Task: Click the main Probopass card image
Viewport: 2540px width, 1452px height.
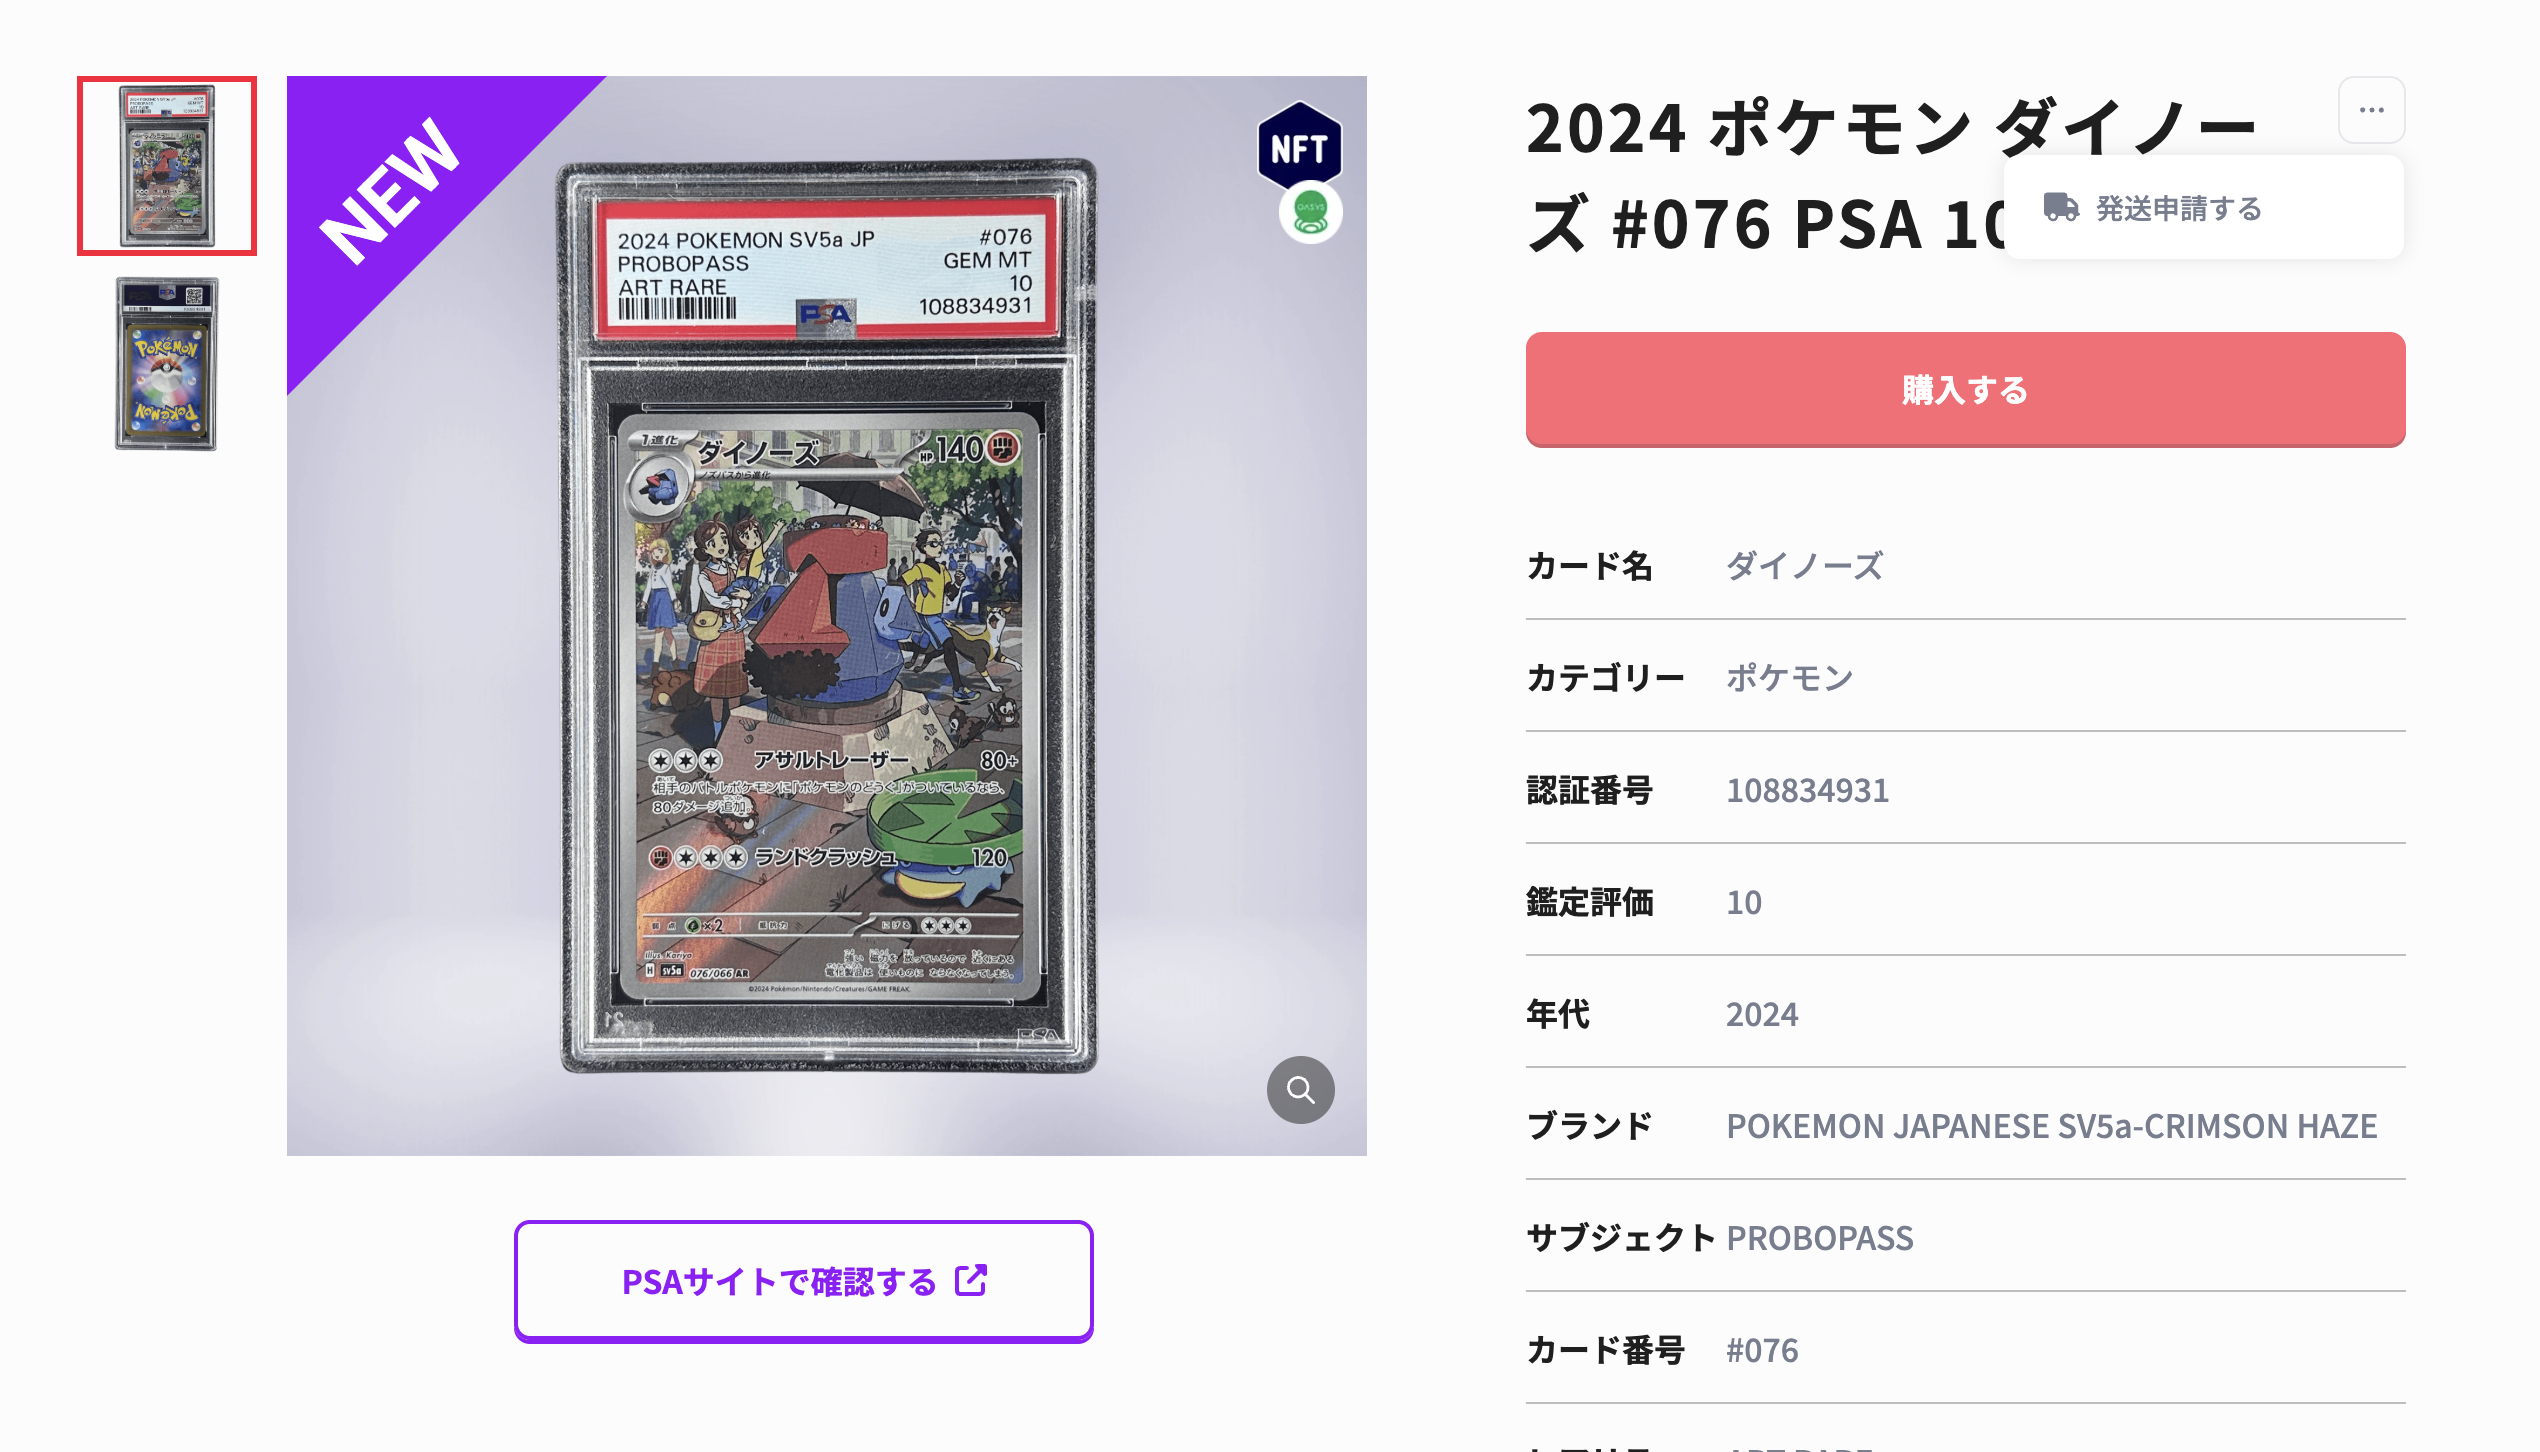Action: (827, 616)
